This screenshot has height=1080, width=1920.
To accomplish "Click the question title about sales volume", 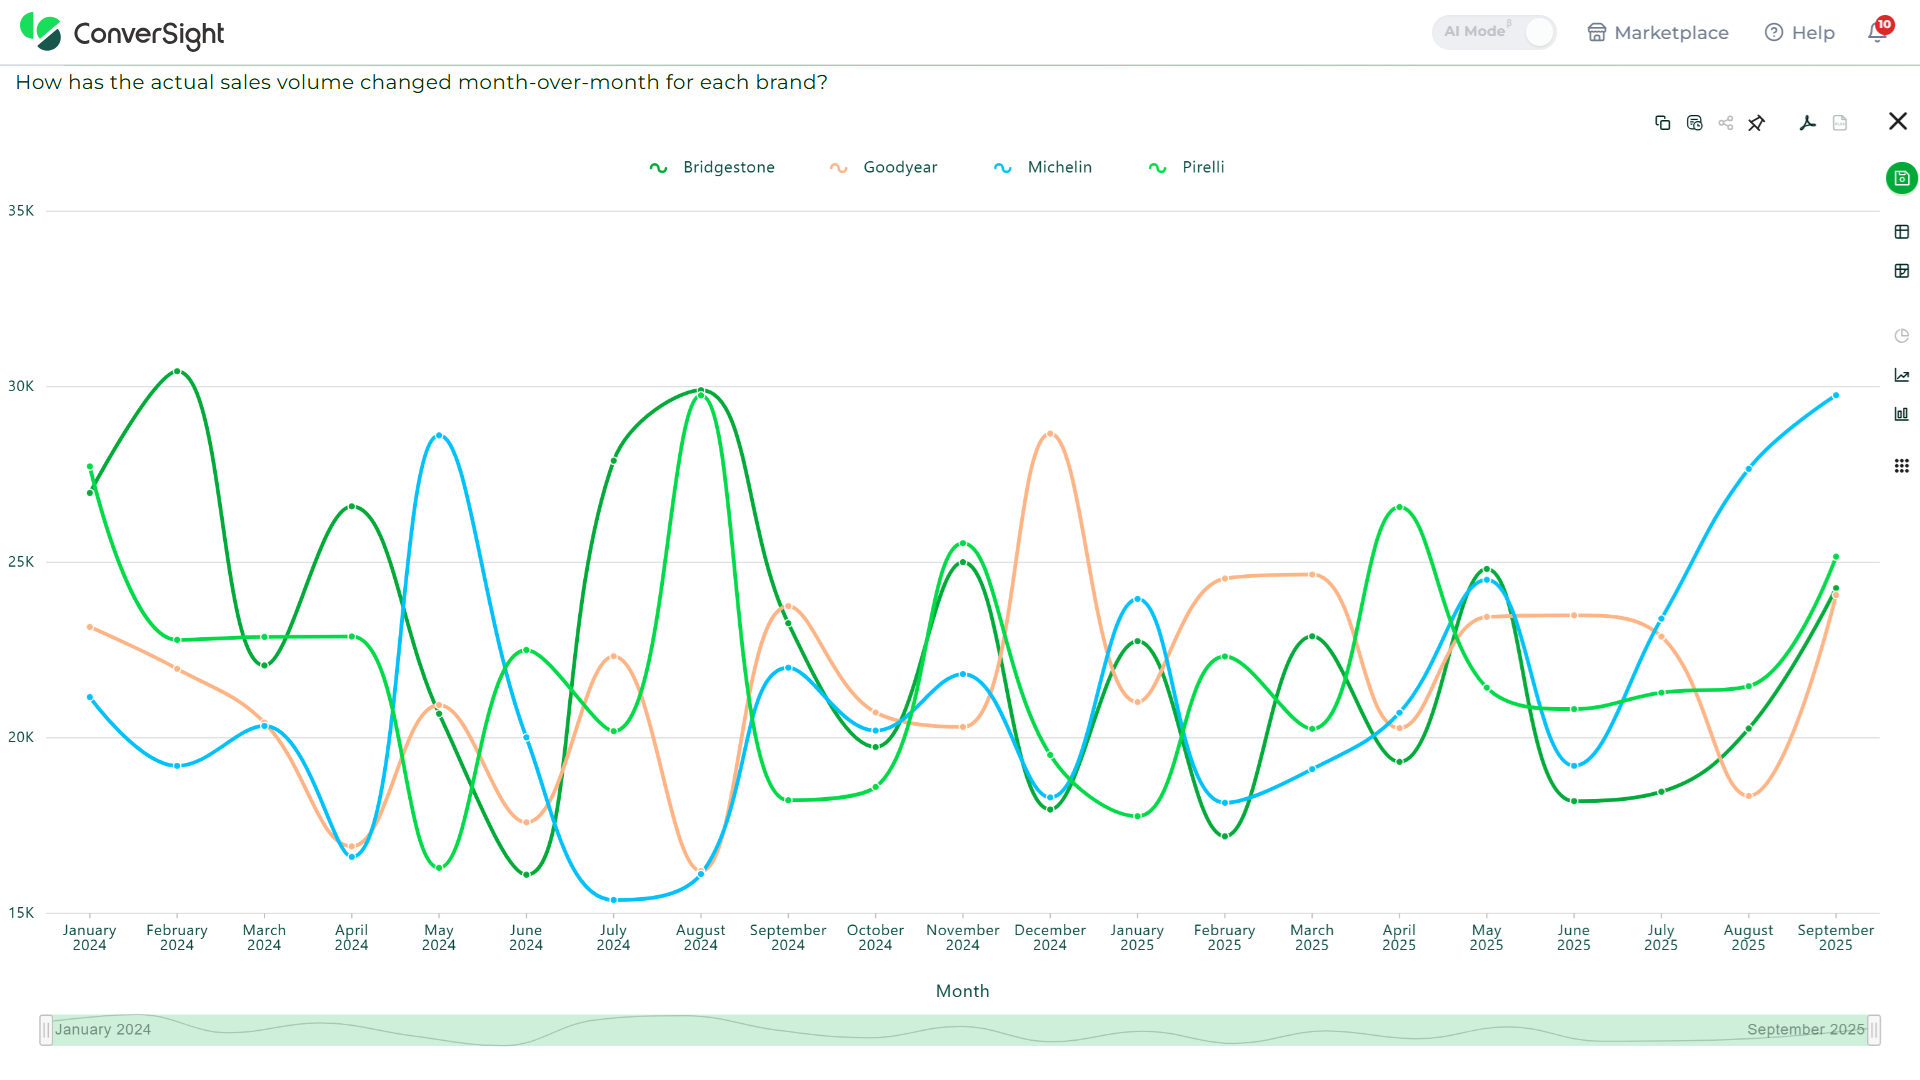I will pos(422,82).
